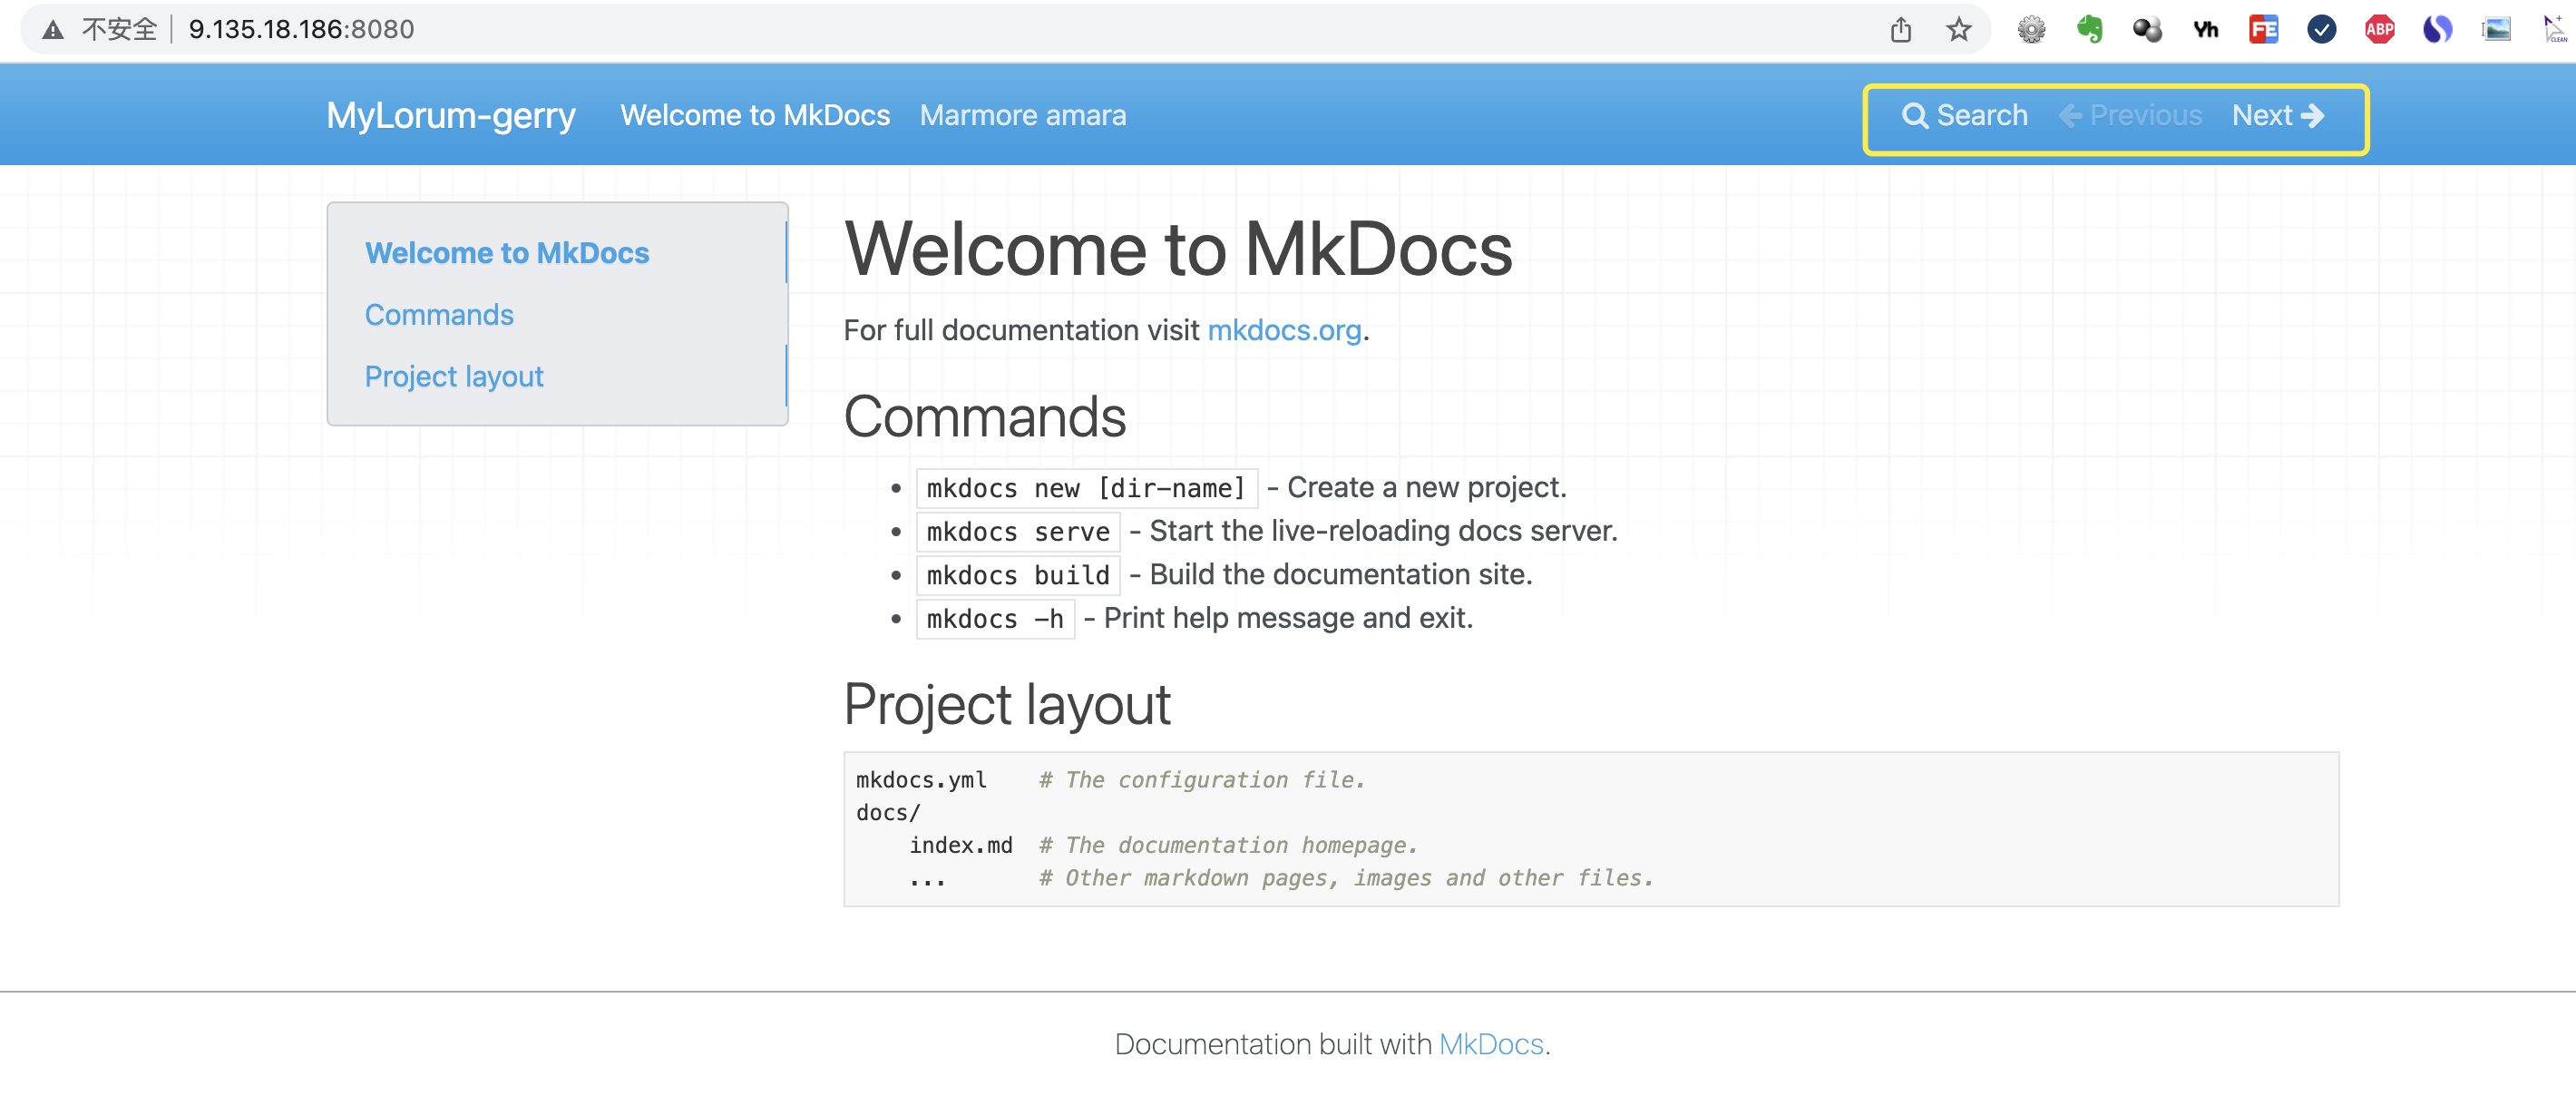Click the Welcome to MkDocs main heading
The image size is (2576, 1096).
pyautogui.click(x=1177, y=249)
